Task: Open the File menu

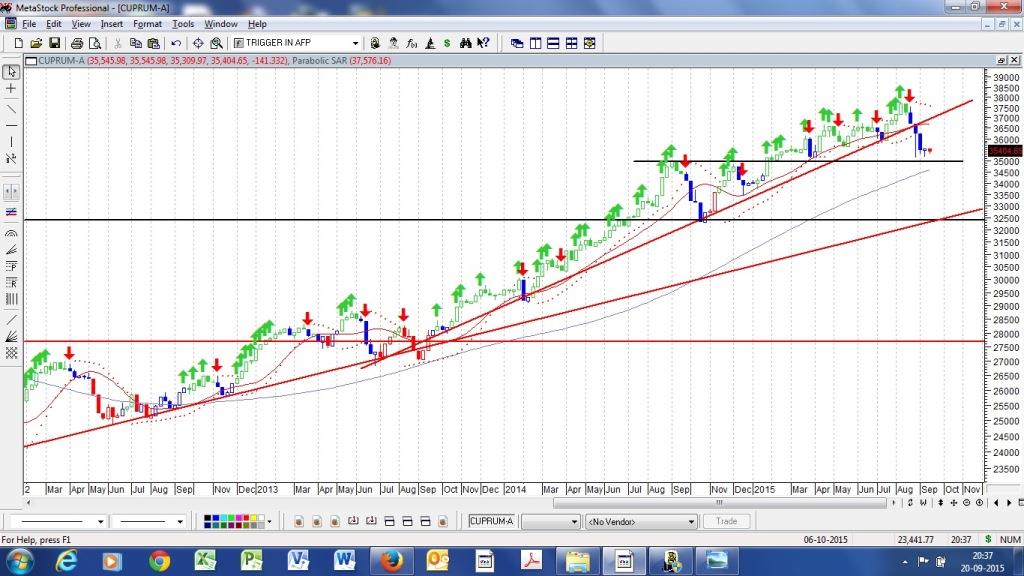Action: pos(29,24)
